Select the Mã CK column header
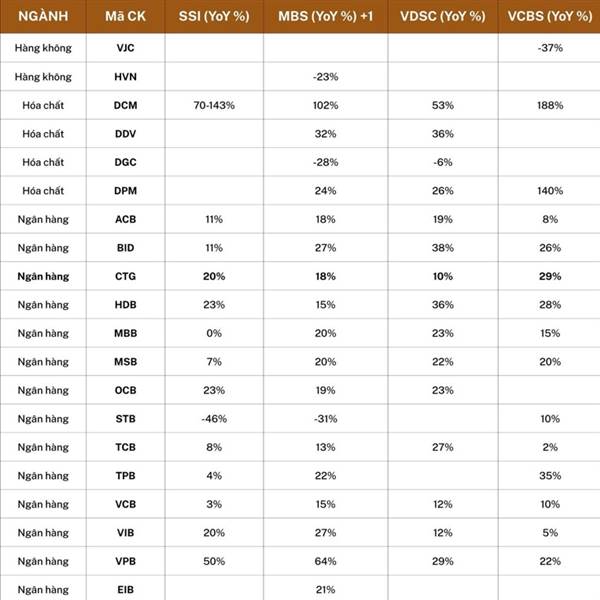 (126, 16)
